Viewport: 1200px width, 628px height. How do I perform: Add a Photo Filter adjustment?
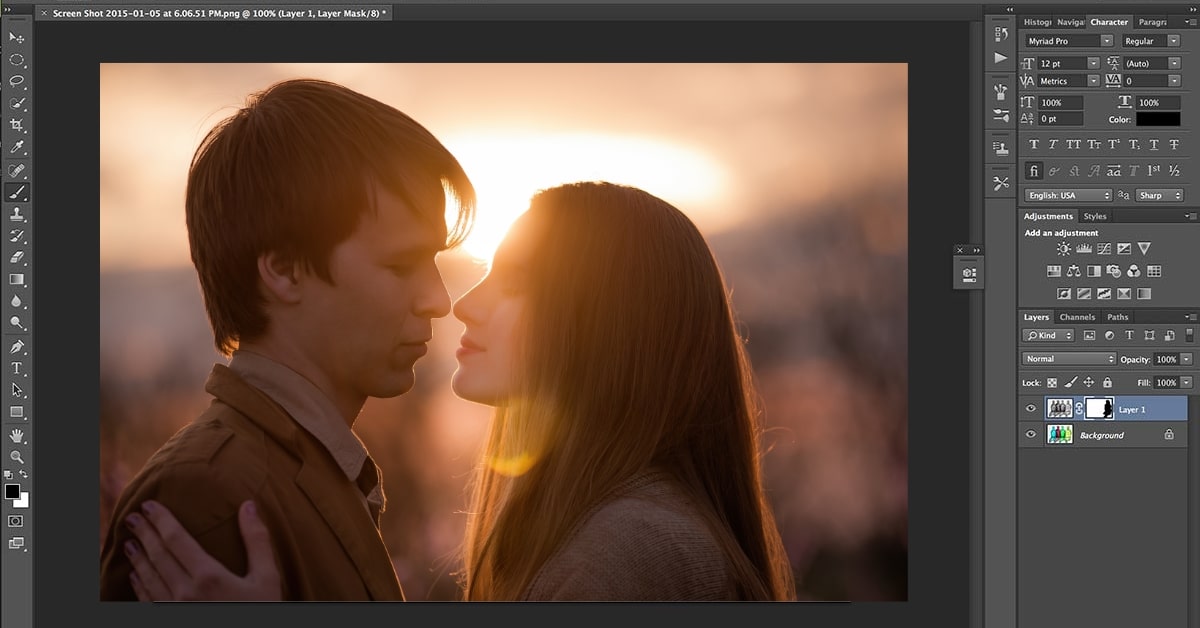coord(1114,271)
